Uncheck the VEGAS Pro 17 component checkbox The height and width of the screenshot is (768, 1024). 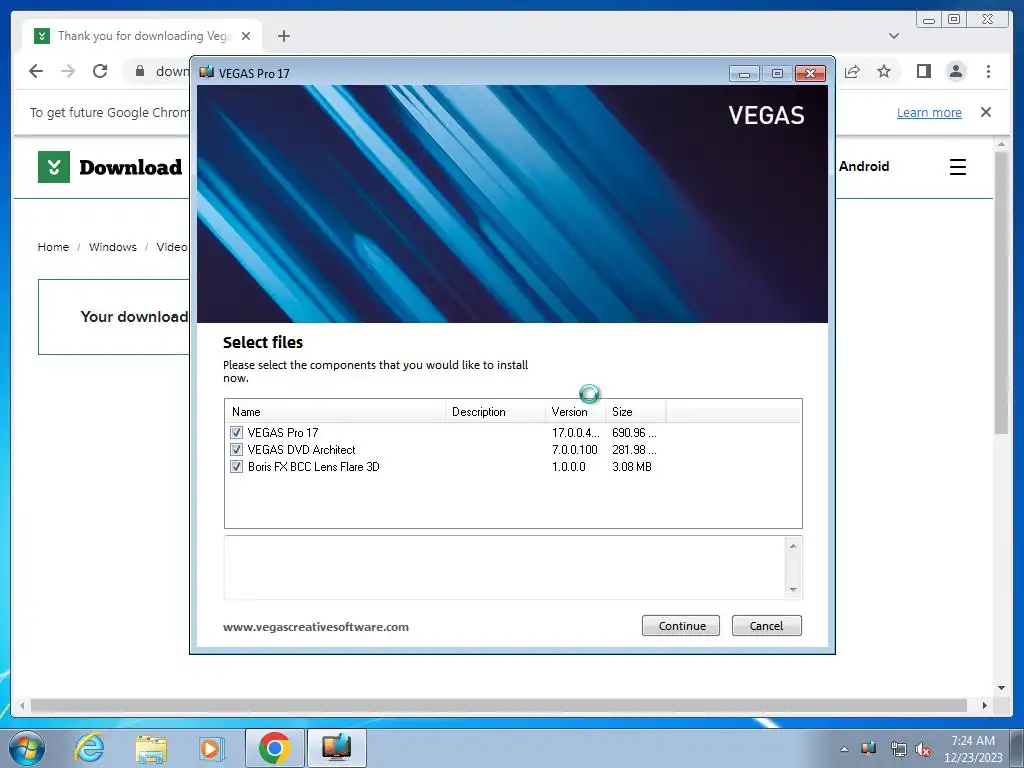pos(236,432)
